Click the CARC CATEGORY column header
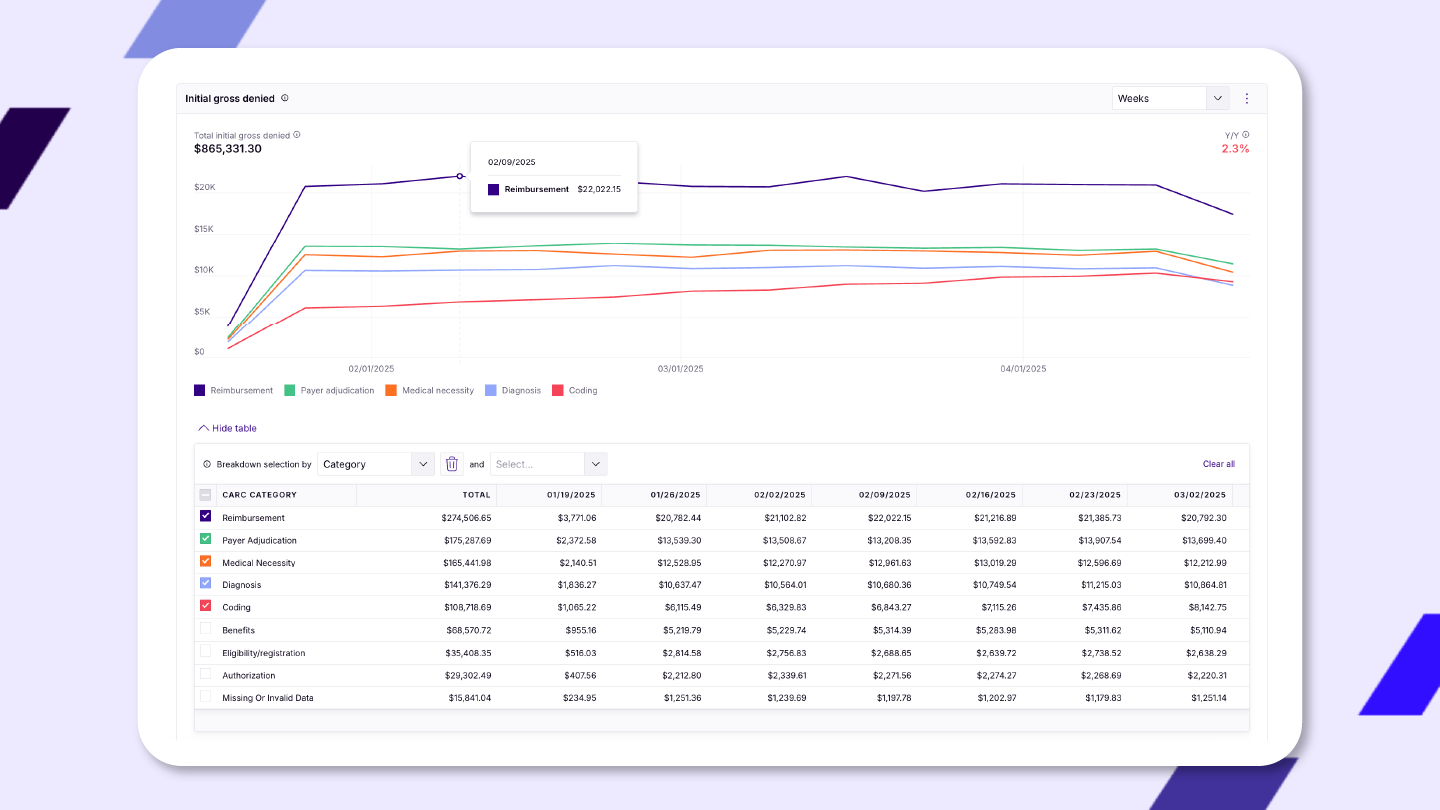Screen dimensions: 1440x810 259,495
